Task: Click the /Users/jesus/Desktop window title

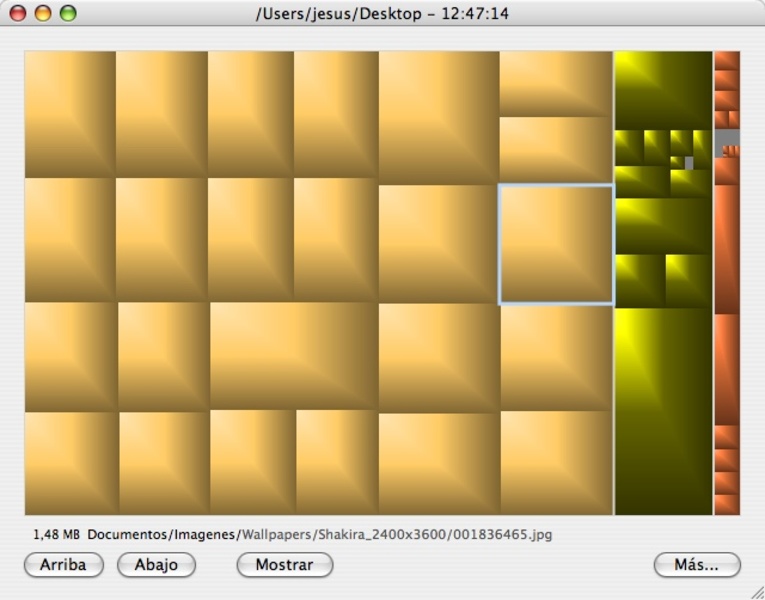Action: coord(338,14)
